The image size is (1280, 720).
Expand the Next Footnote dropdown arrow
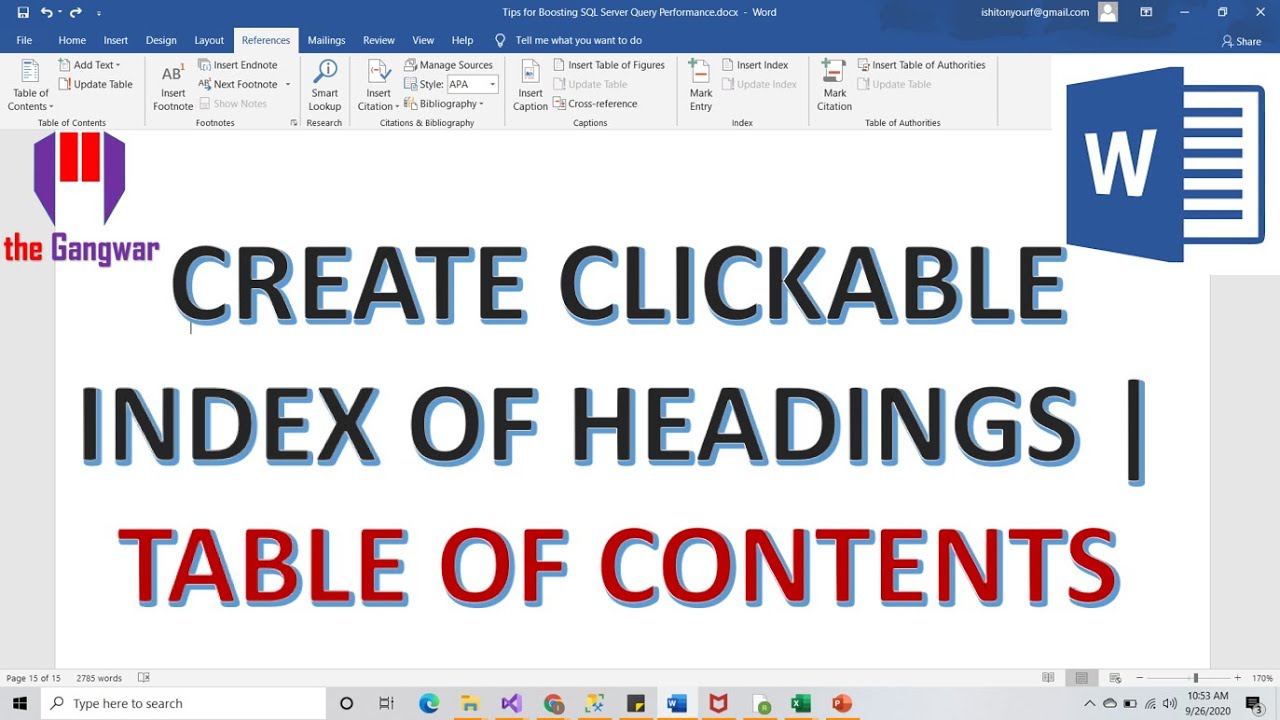tap(288, 84)
